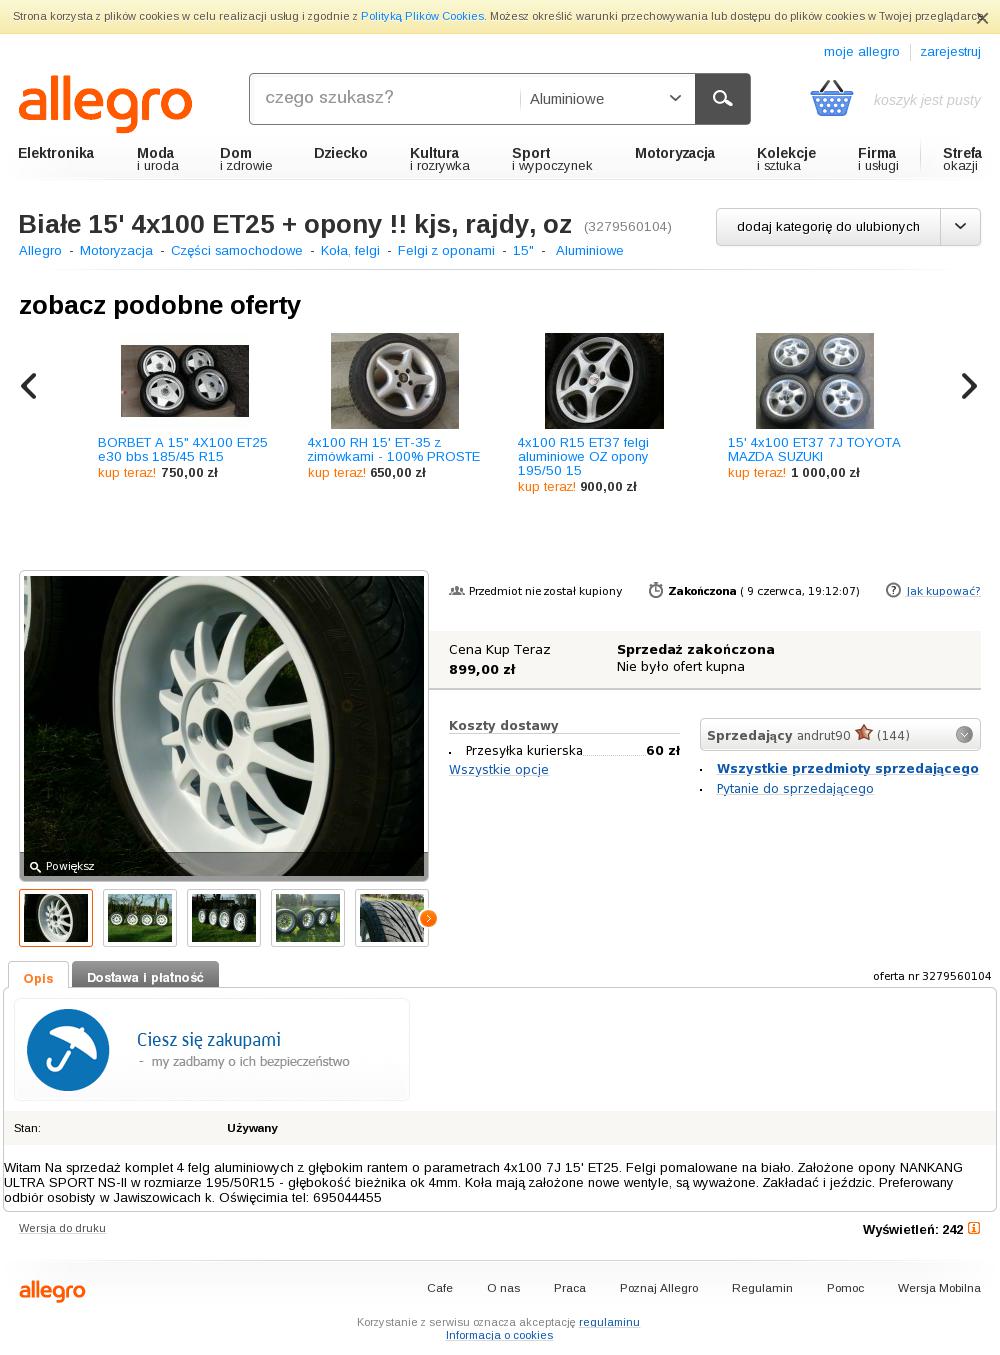Open Wszystkie przedmioty sprzedającego link
1000x1355 pixels.
point(848,768)
